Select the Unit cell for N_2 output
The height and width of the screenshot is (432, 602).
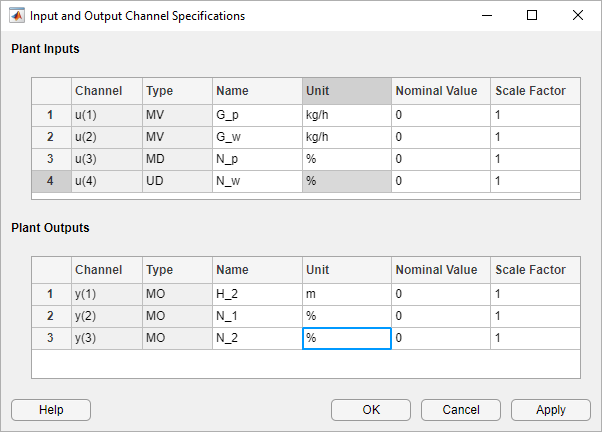(346, 338)
